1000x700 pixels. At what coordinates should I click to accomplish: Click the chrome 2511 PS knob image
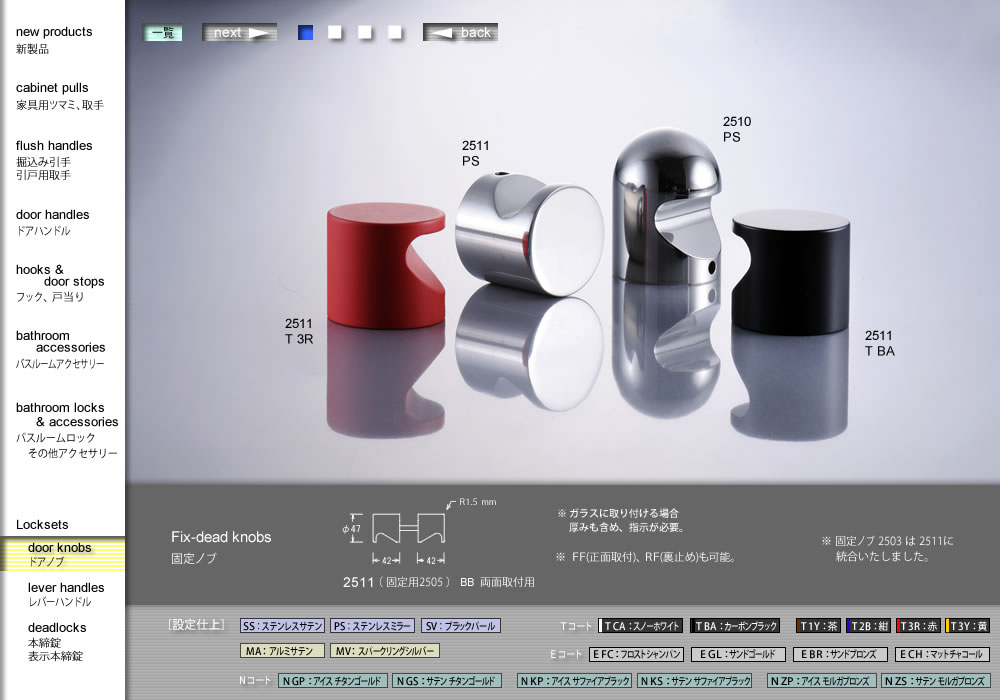click(x=529, y=233)
